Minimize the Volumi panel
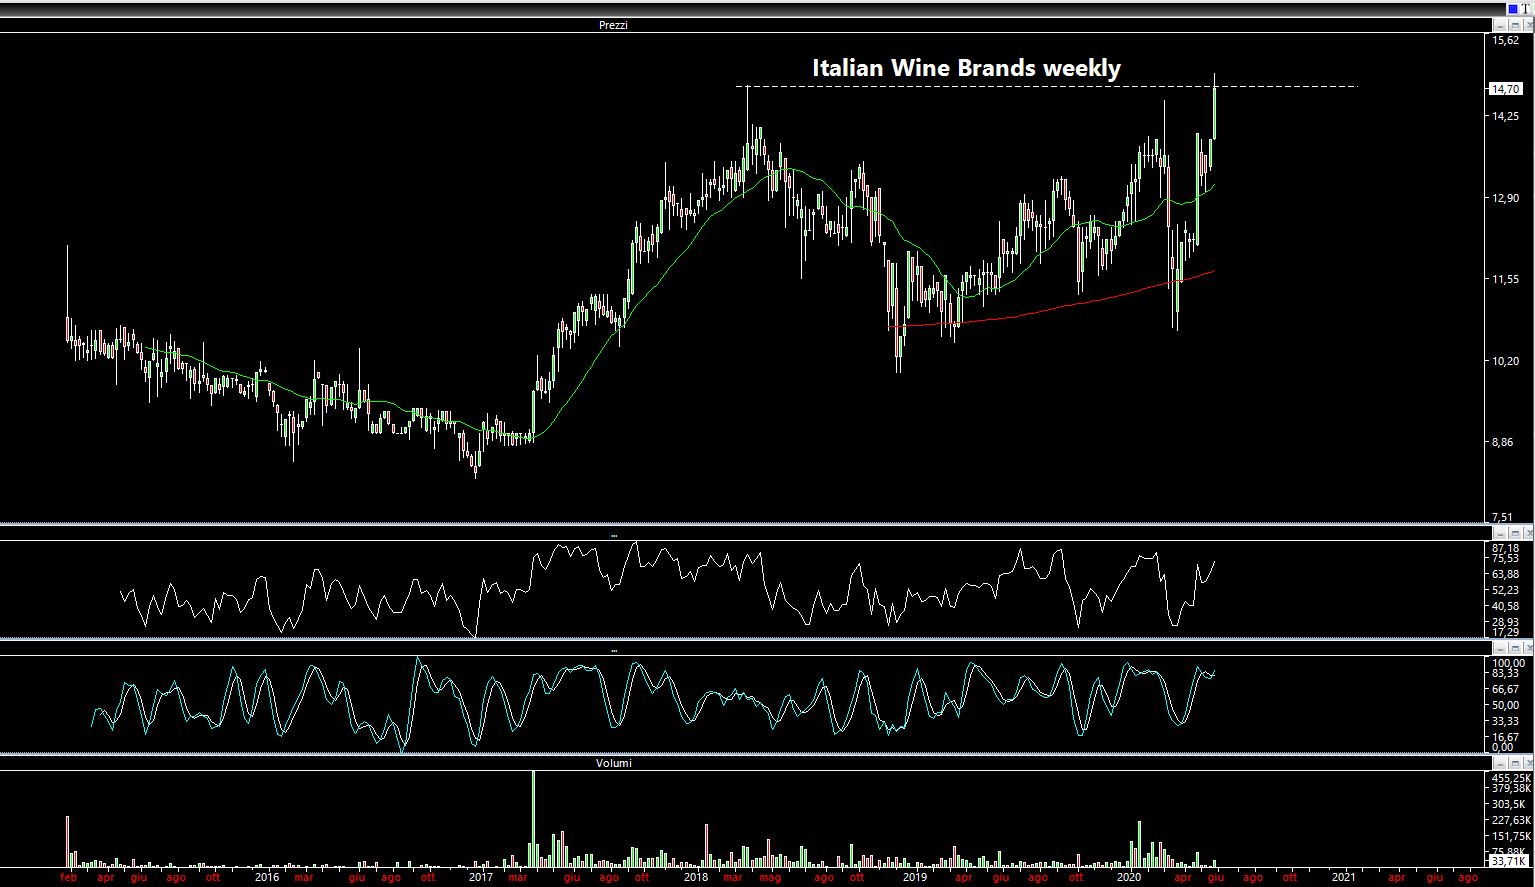This screenshot has height=887, width=1535. click(1500, 762)
